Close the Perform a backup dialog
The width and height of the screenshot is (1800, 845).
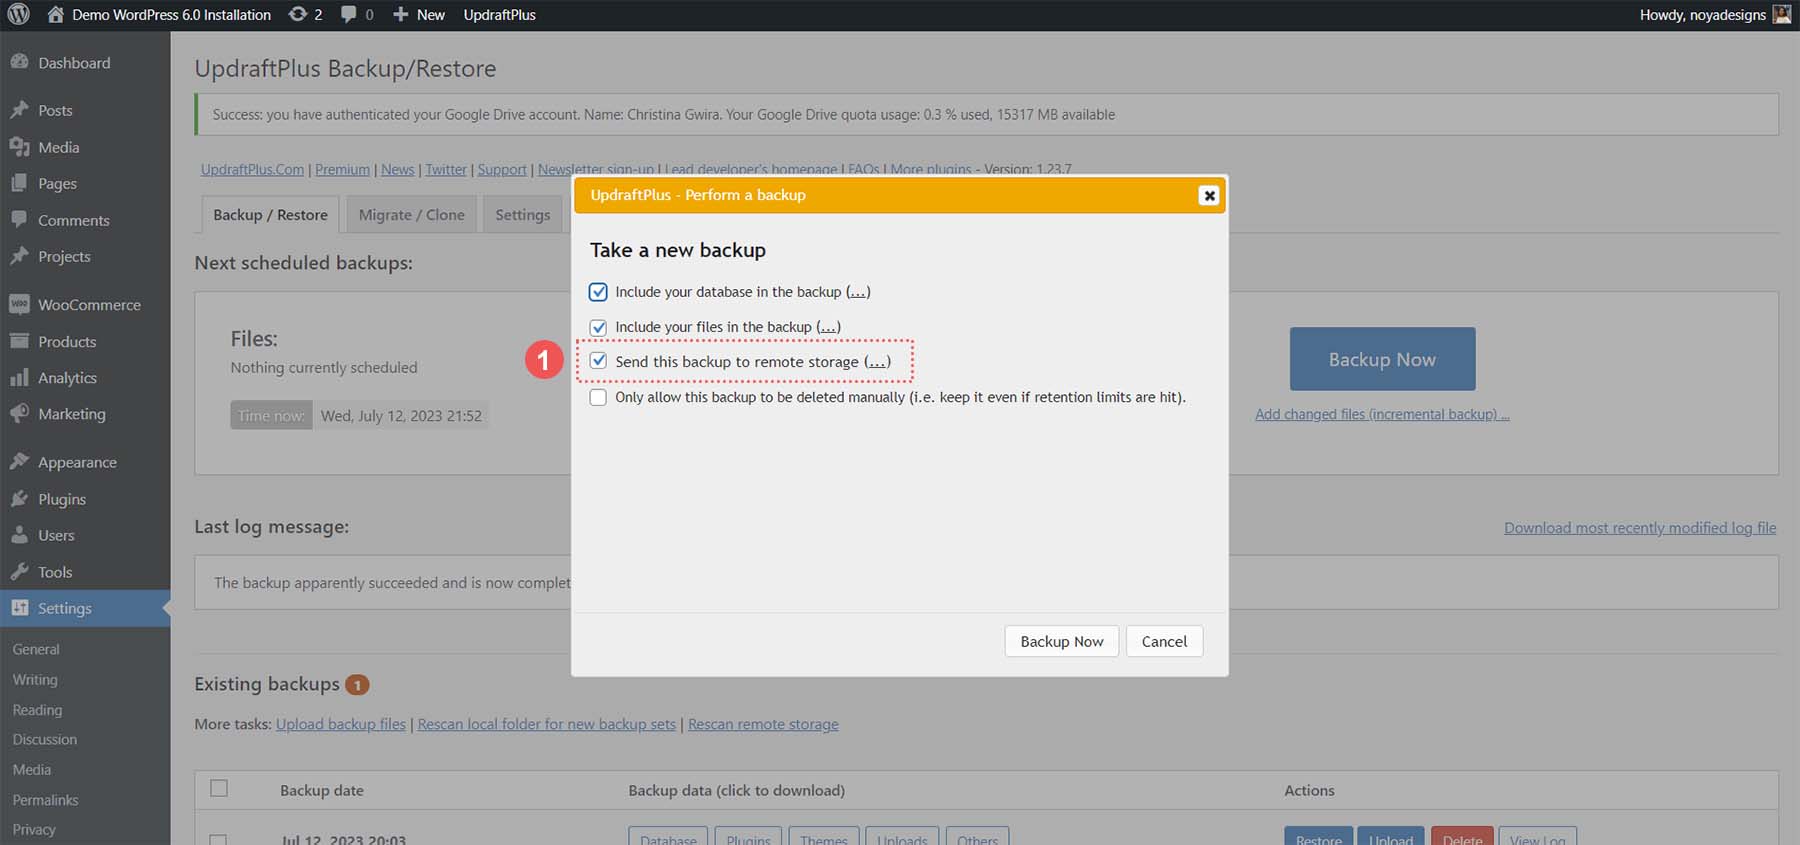pos(1209,195)
